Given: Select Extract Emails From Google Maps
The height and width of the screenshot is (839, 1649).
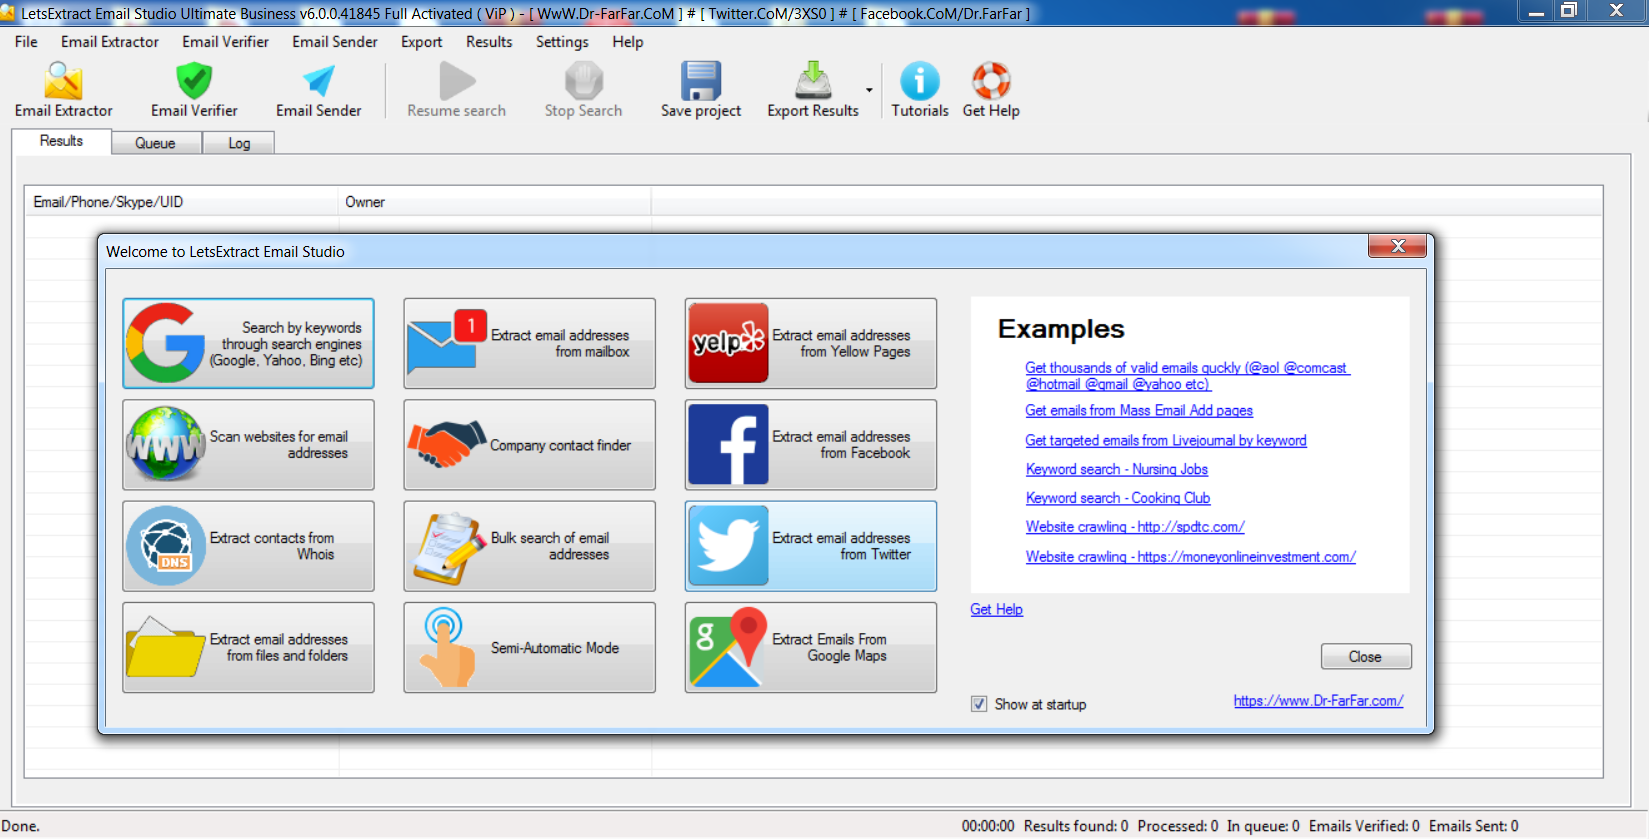Looking at the screenshot, I should click(x=810, y=647).
